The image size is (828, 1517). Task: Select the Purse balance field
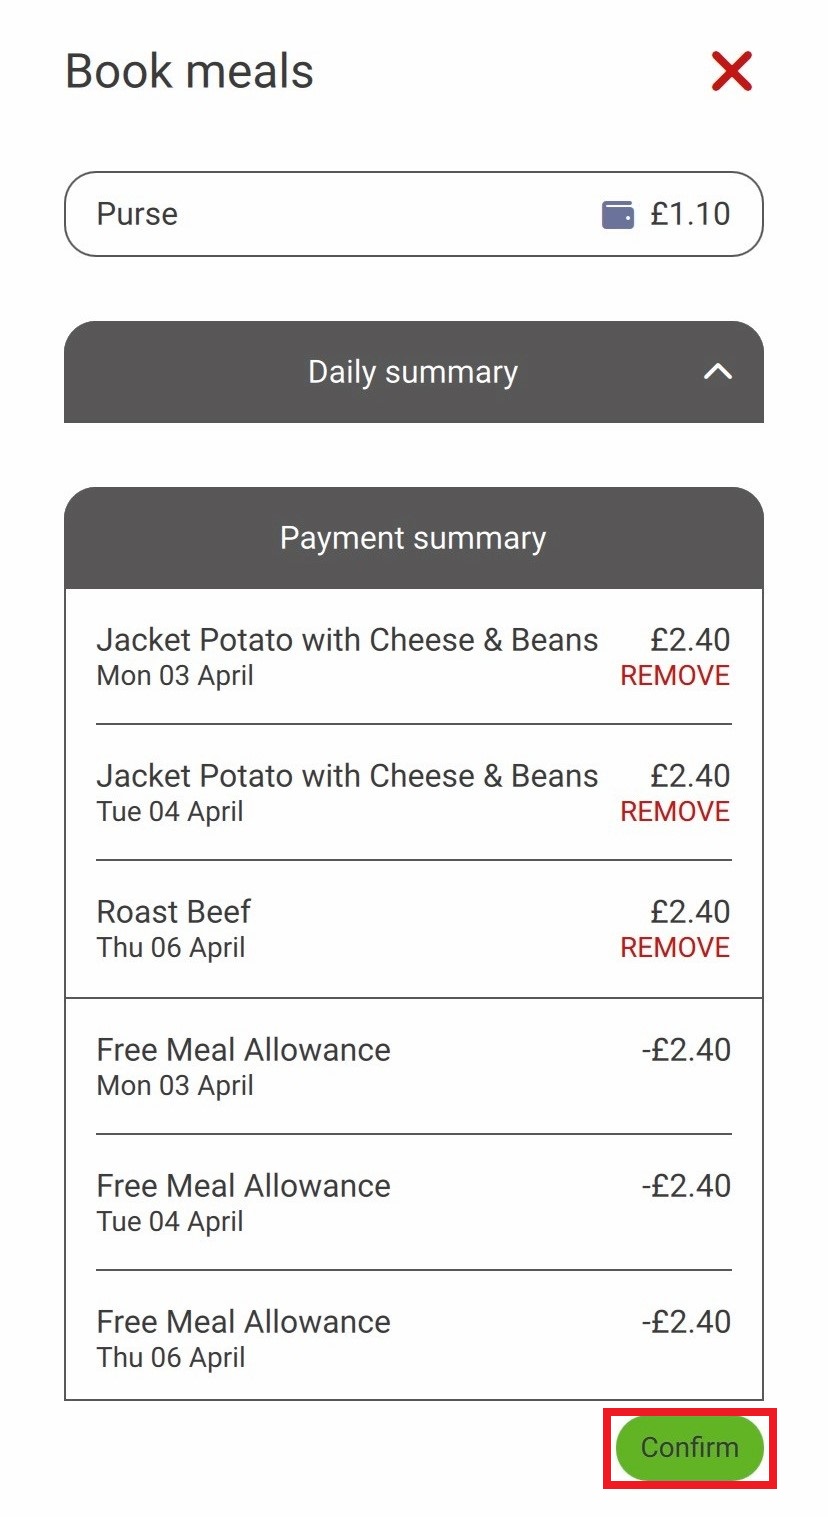(x=414, y=214)
